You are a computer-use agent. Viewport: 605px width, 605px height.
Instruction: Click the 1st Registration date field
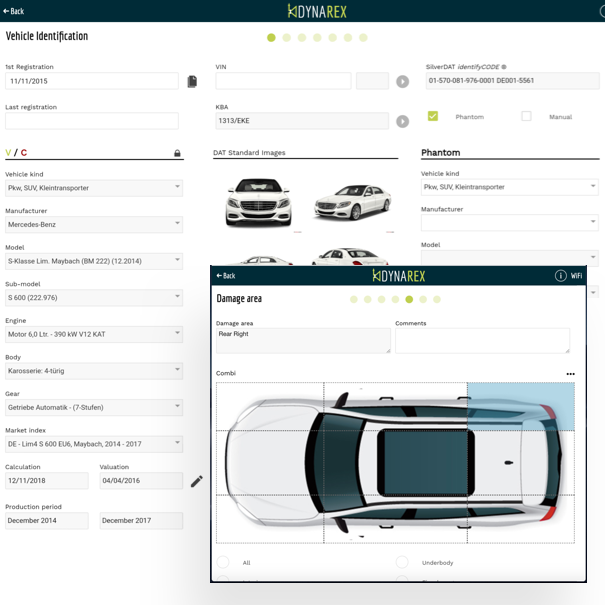pos(92,81)
